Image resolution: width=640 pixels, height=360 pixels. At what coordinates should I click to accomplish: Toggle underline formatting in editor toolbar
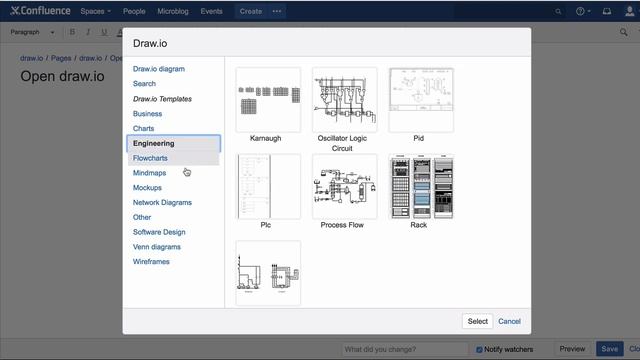(x=104, y=32)
